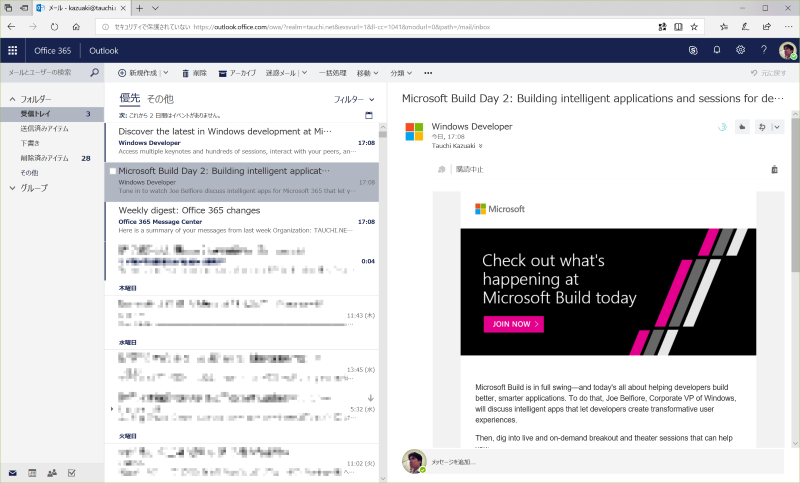Click the Microsoft logo in the email body
Viewport: 800px width, 483px height.
tap(500, 209)
